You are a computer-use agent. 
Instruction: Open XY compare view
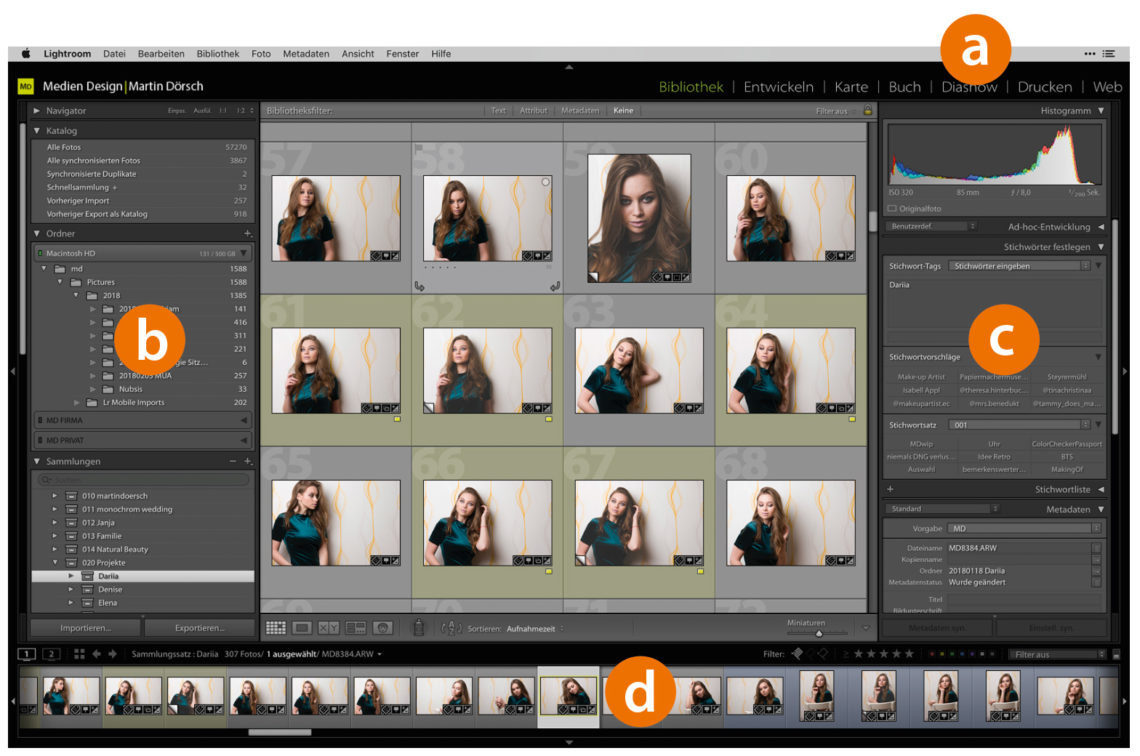tap(329, 628)
